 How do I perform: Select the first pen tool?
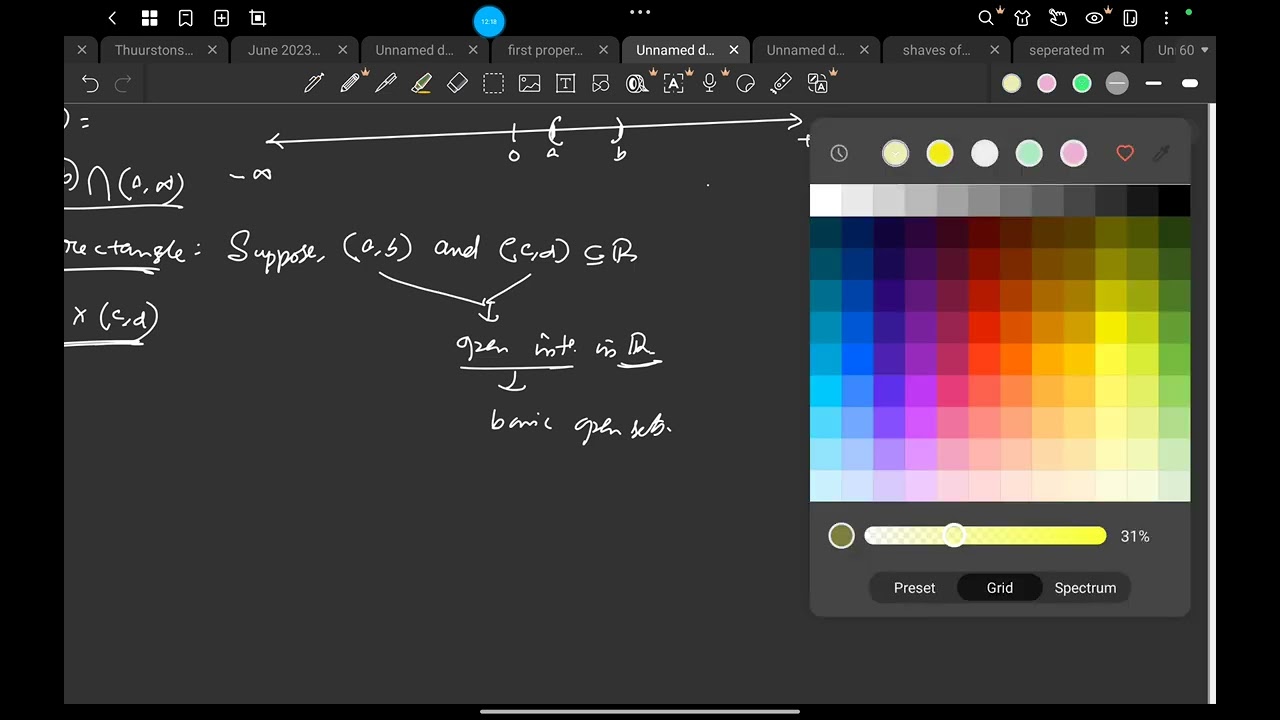click(x=314, y=84)
